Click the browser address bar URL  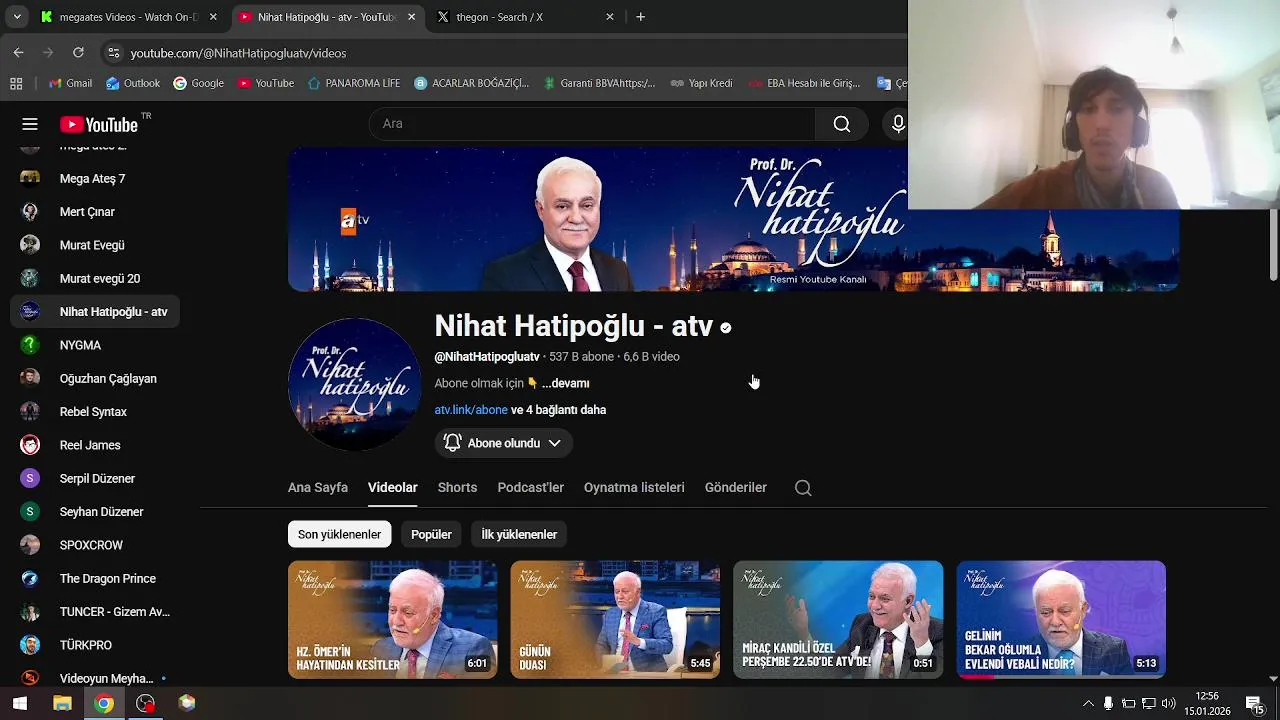point(238,53)
